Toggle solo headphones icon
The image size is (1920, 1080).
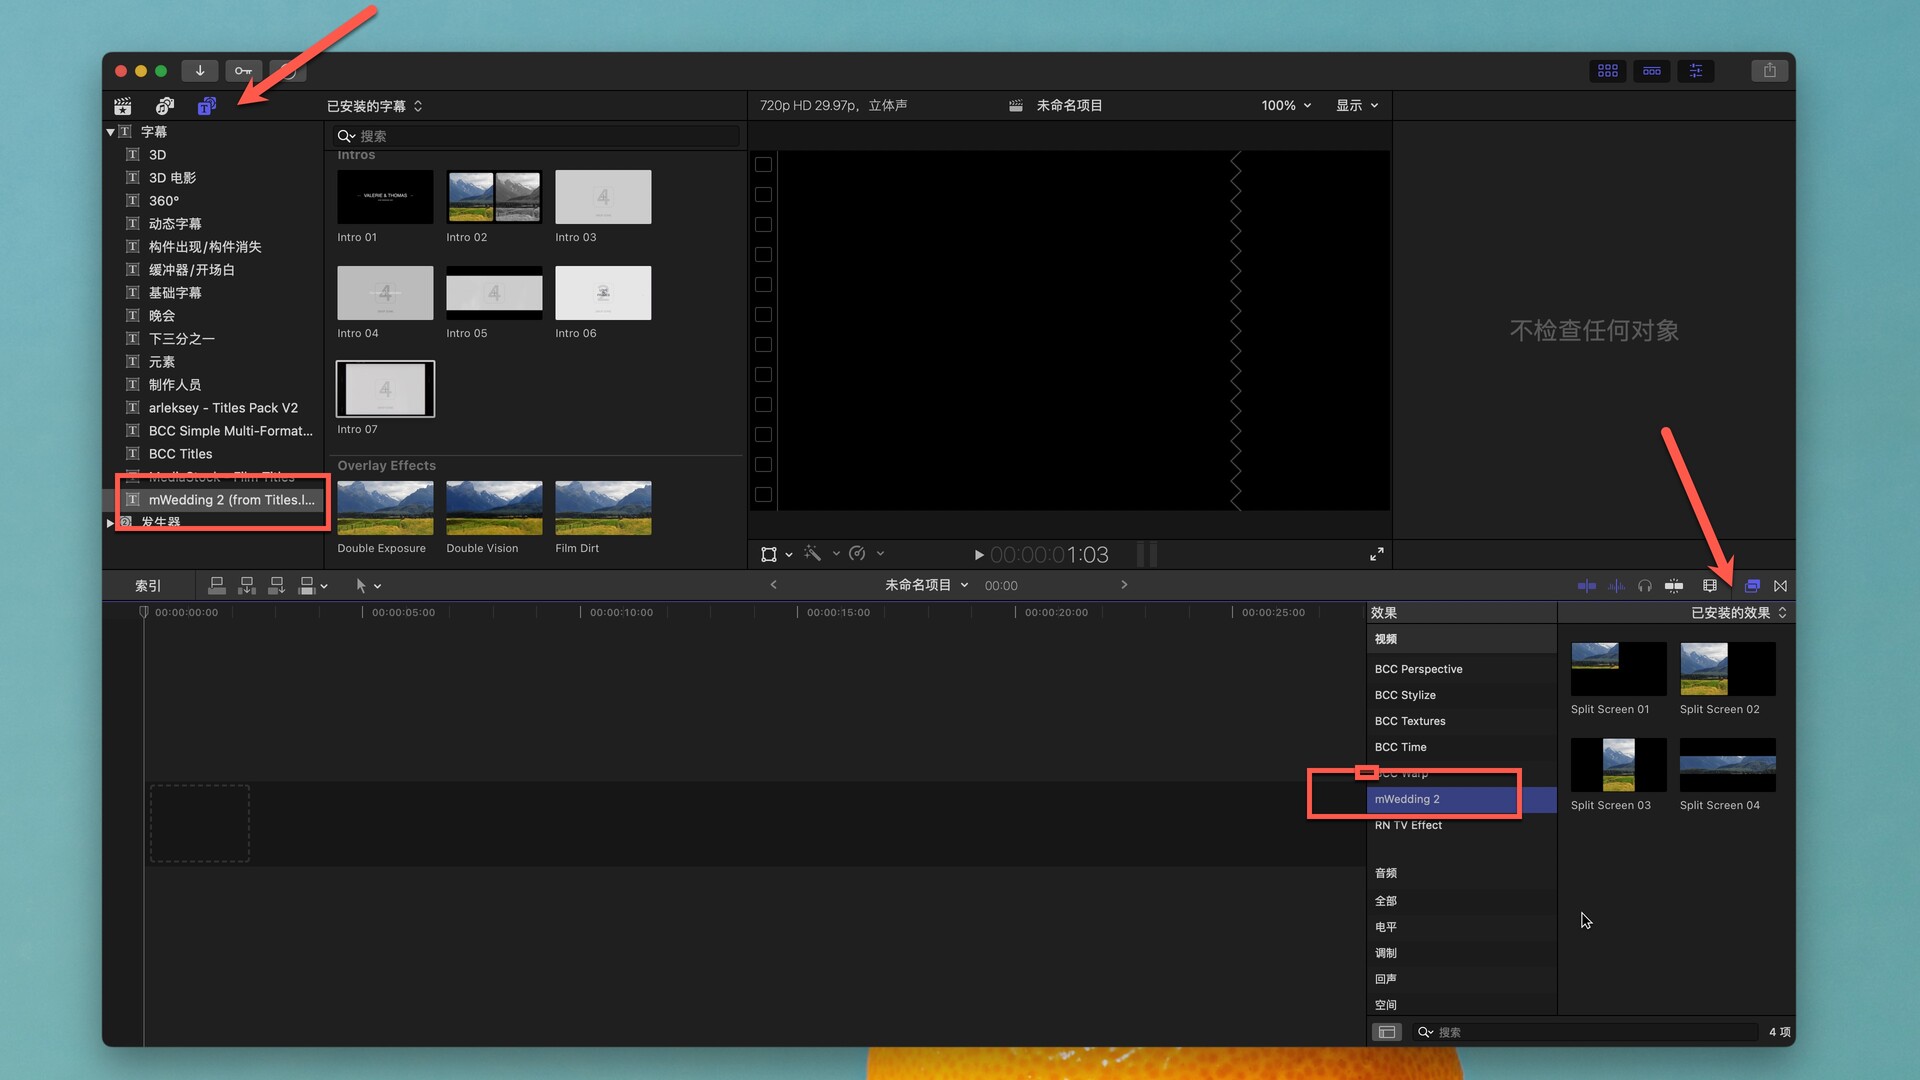[1645, 586]
